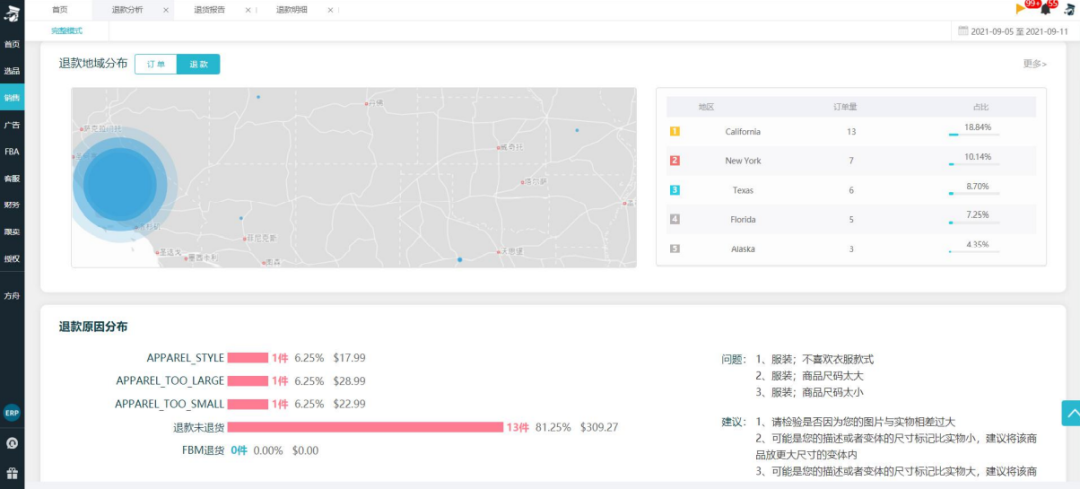Open the 跟卖 sidebar menu item
Image resolution: width=1080 pixels, height=489 pixels.
coord(12,232)
